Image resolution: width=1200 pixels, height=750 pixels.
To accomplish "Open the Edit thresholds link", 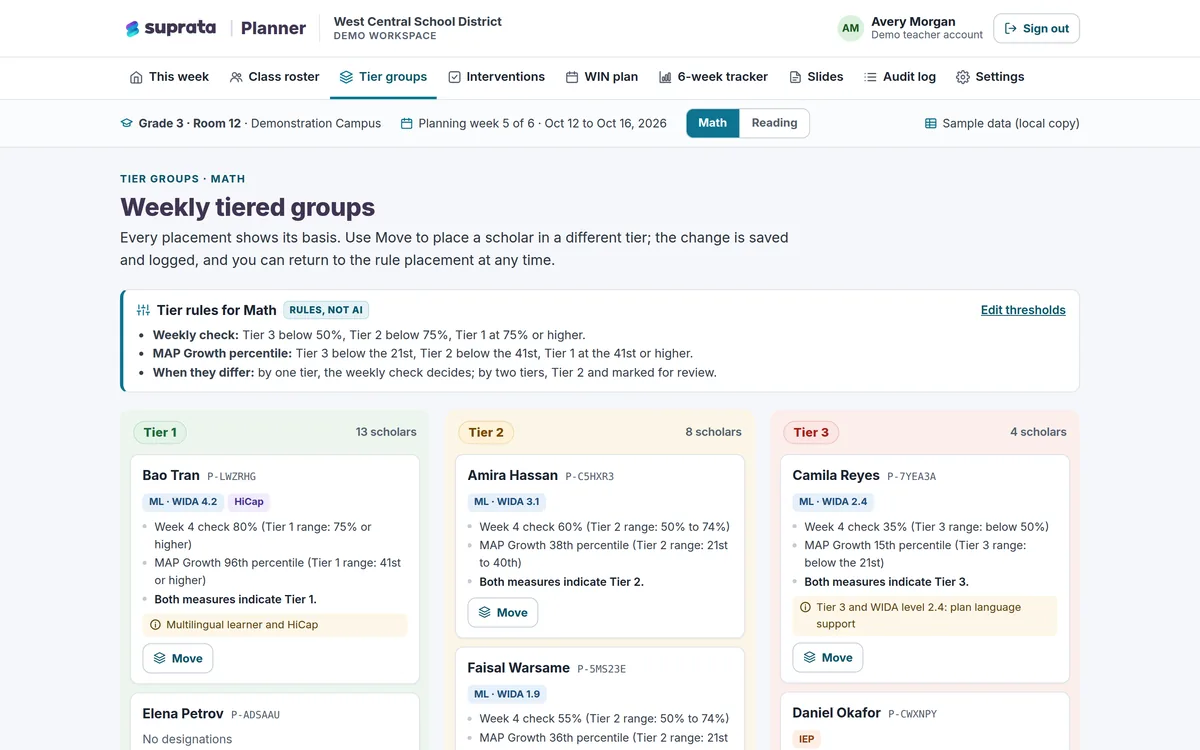I will [x=1023, y=310].
